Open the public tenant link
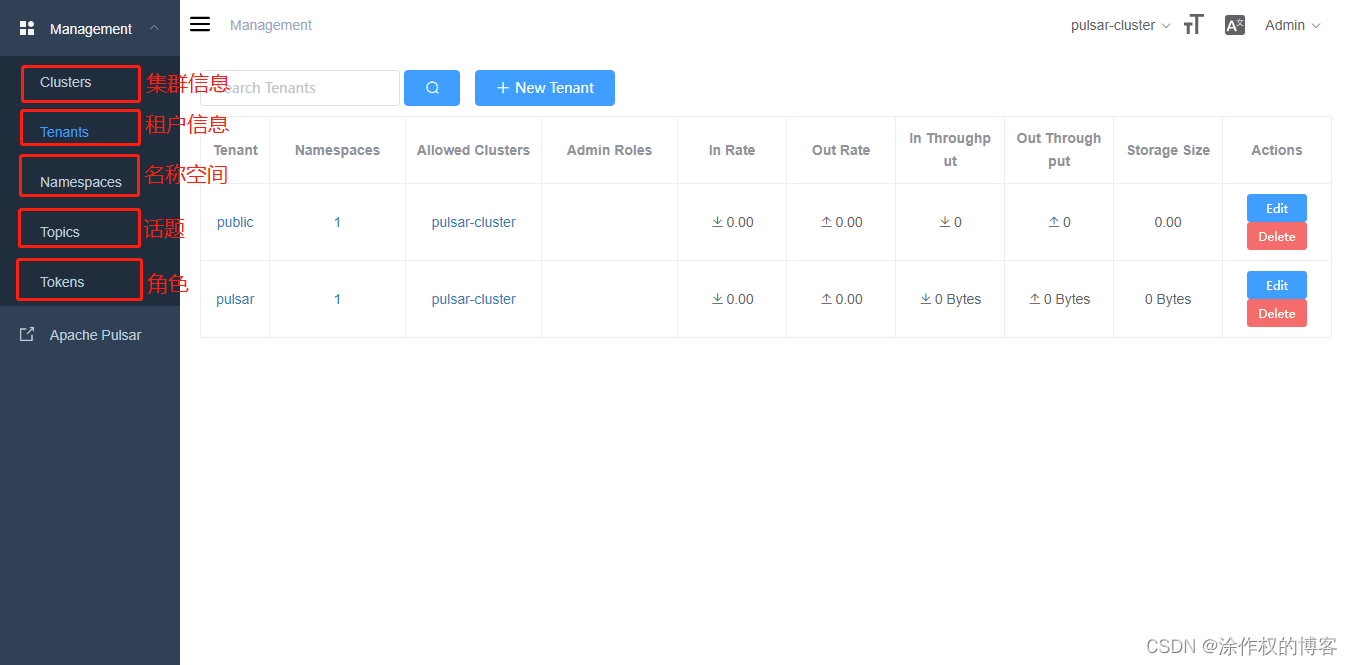Screen dimensions: 1352x665 [x=235, y=222]
